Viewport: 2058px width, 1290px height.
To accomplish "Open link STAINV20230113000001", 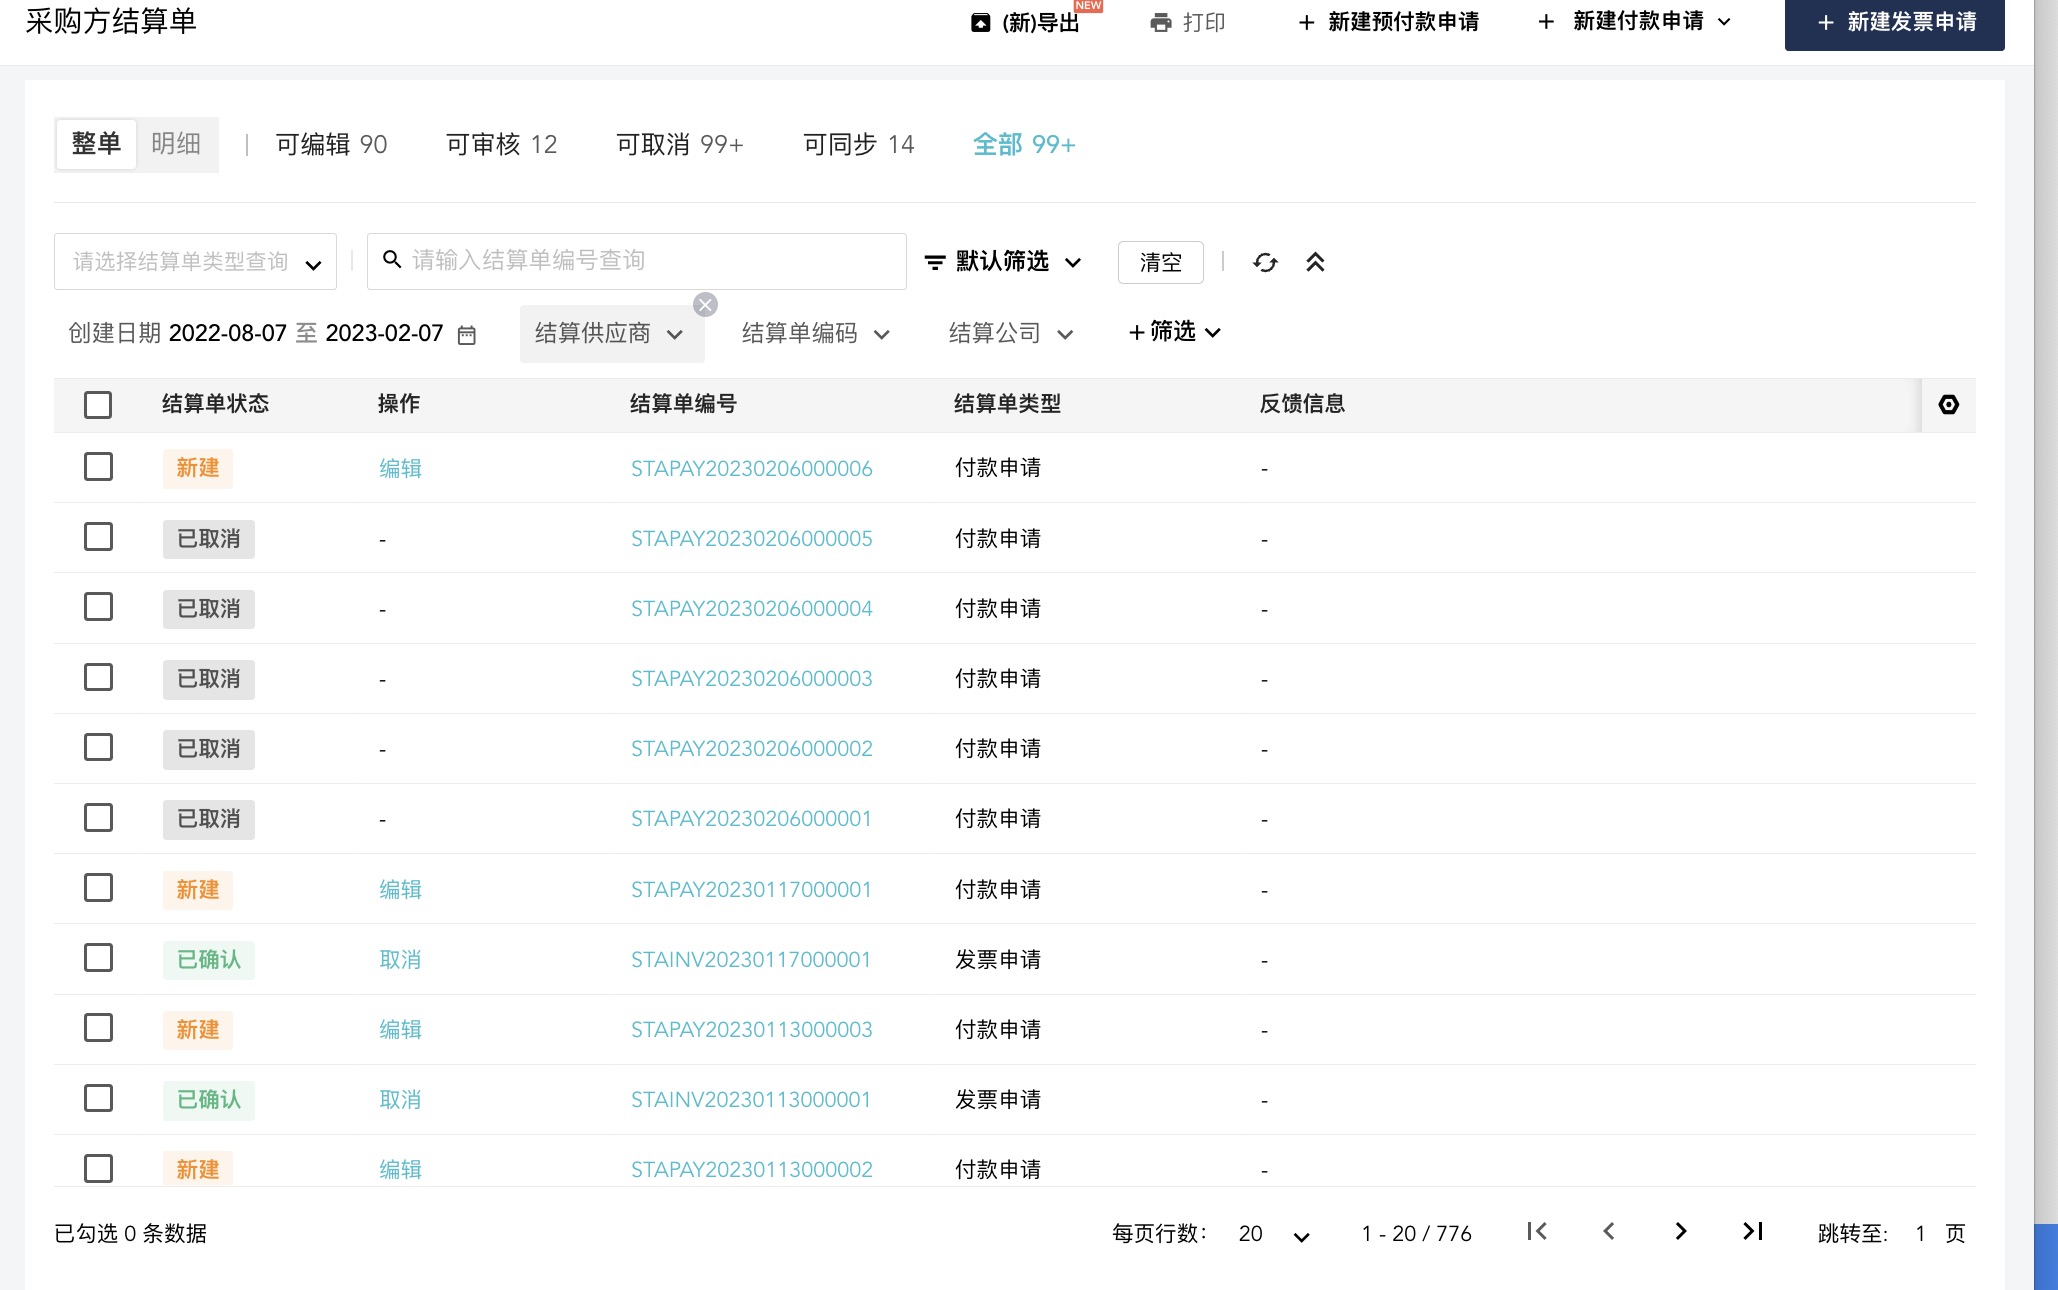I will 750,1099.
